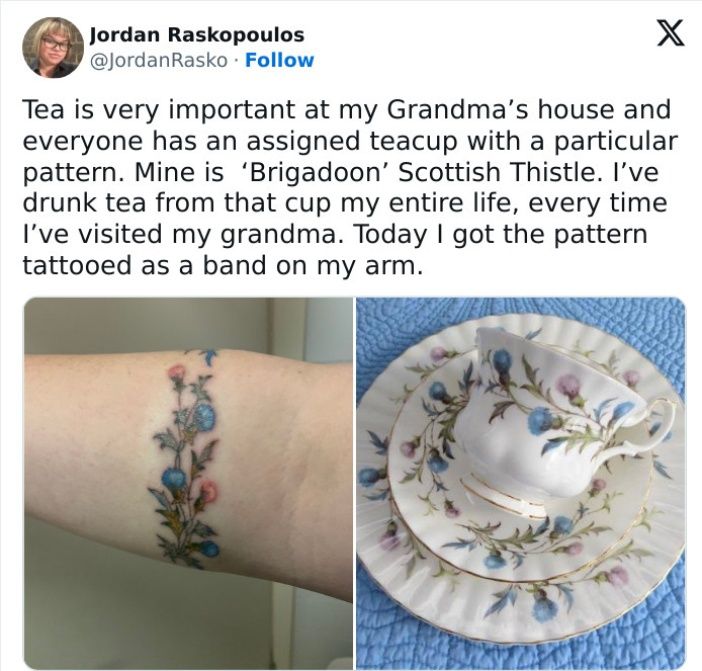This screenshot has width=702, height=671.
Task: Open Jordan Raskopoulos's profile avatar
Action: 53,48
